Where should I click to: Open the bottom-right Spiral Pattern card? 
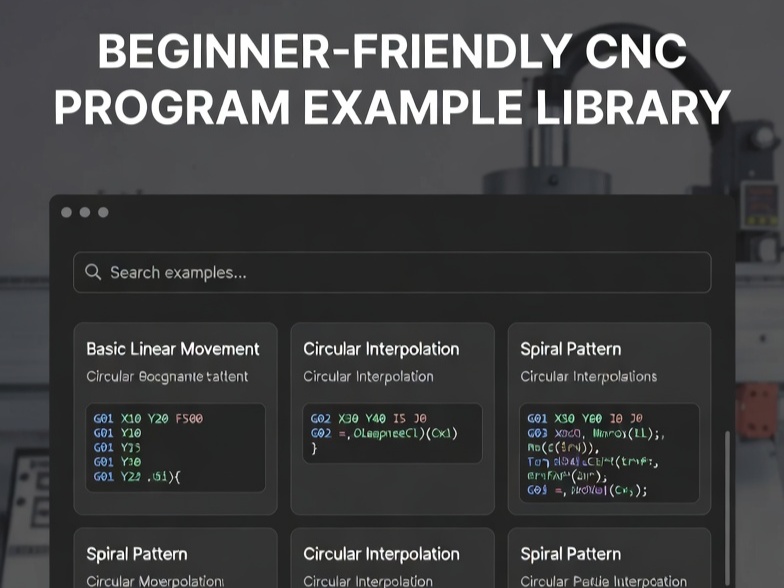[x=610, y=558]
